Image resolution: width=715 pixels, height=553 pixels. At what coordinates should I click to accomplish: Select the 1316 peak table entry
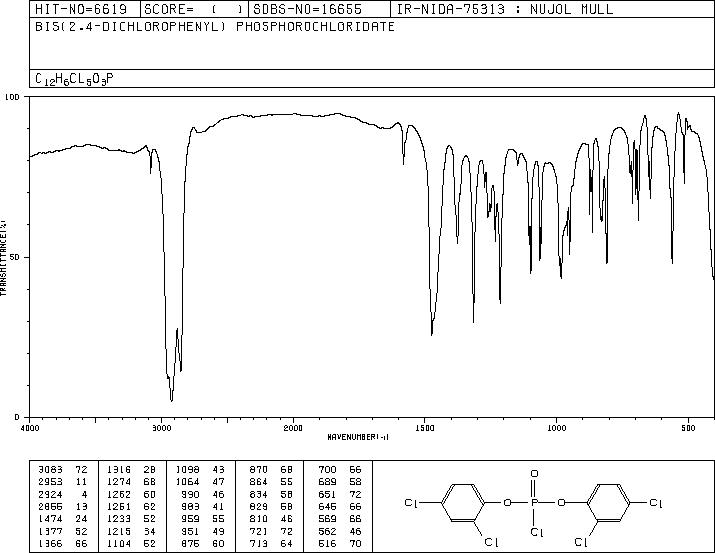click(x=131, y=470)
